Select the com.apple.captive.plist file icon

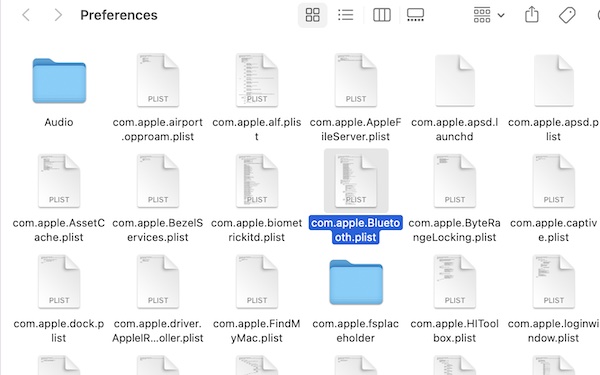(x=553, y=181)
